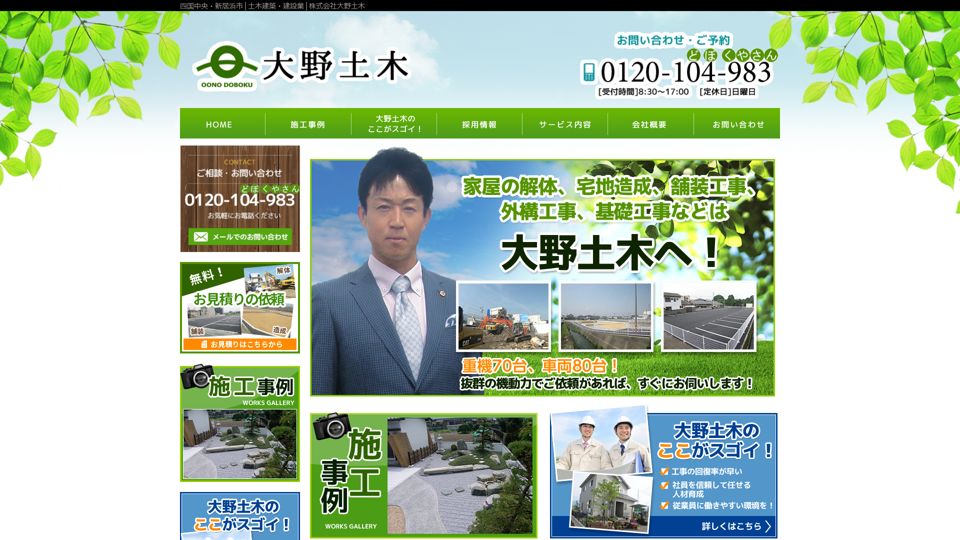Image resolution: width=960 pixels, height=540 pixels.
Task: Click the camera icon on sidebar 施工事例 banner
Action: [x=196, y=376]
